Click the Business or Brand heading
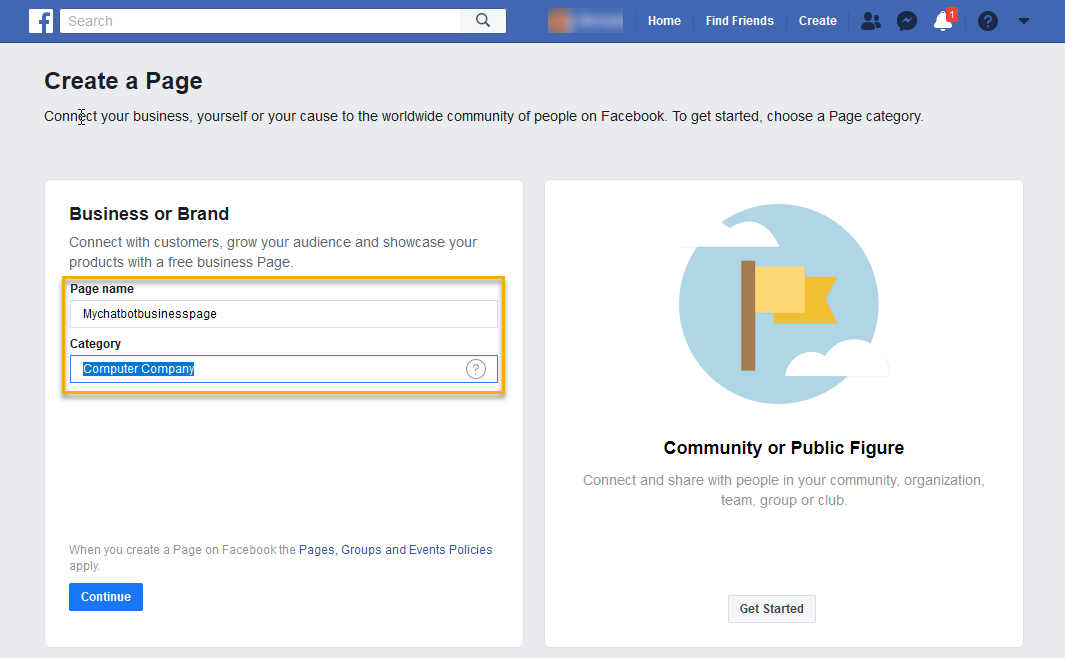The image size is (1065, 658). point(149,214)
